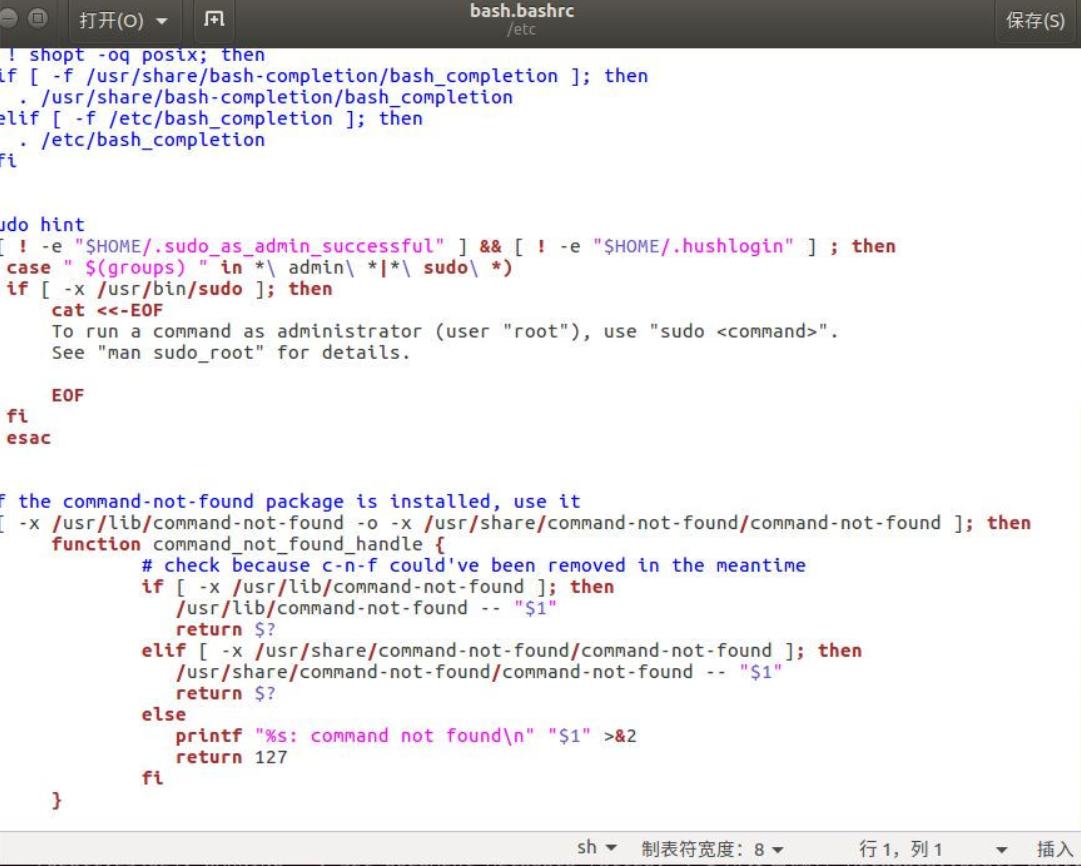This screenshot has width=1081, height=866.
Task: Click the "udo hint" comment line
Action: tap(42, 225)
